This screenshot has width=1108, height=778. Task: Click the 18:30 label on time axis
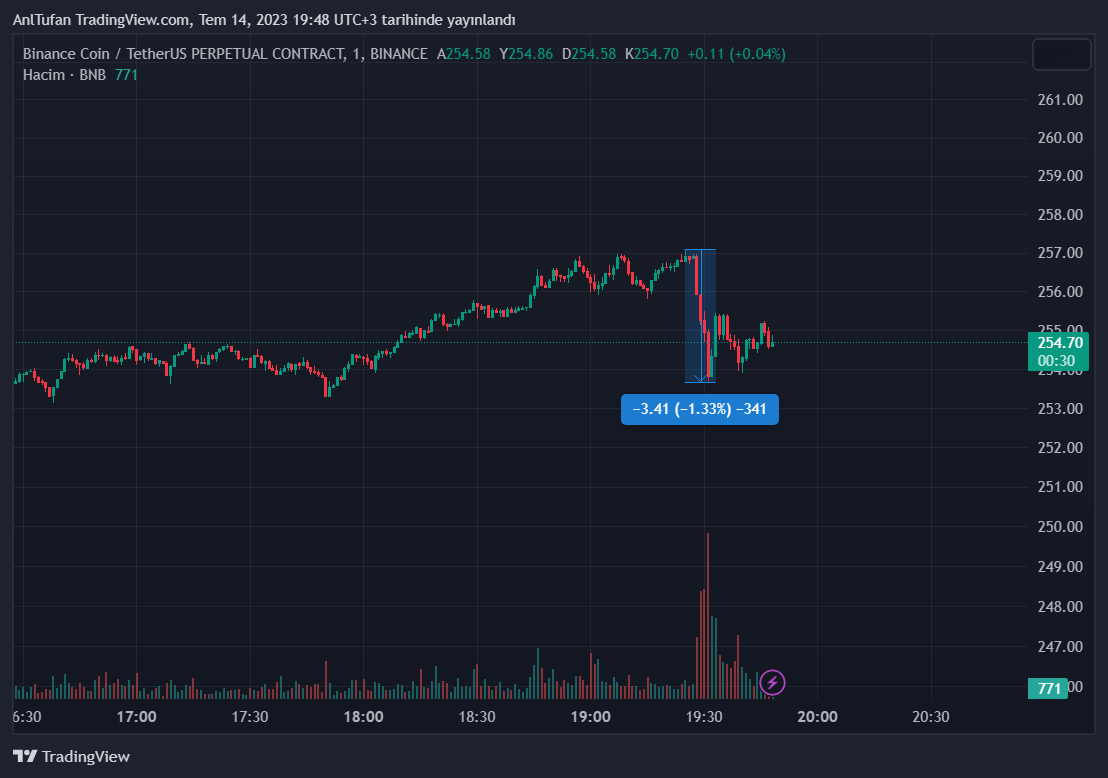[477, 716]
